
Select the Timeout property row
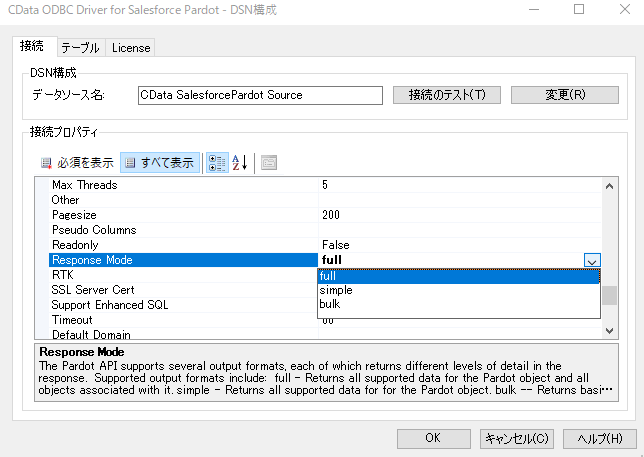[x=183, y=320]
